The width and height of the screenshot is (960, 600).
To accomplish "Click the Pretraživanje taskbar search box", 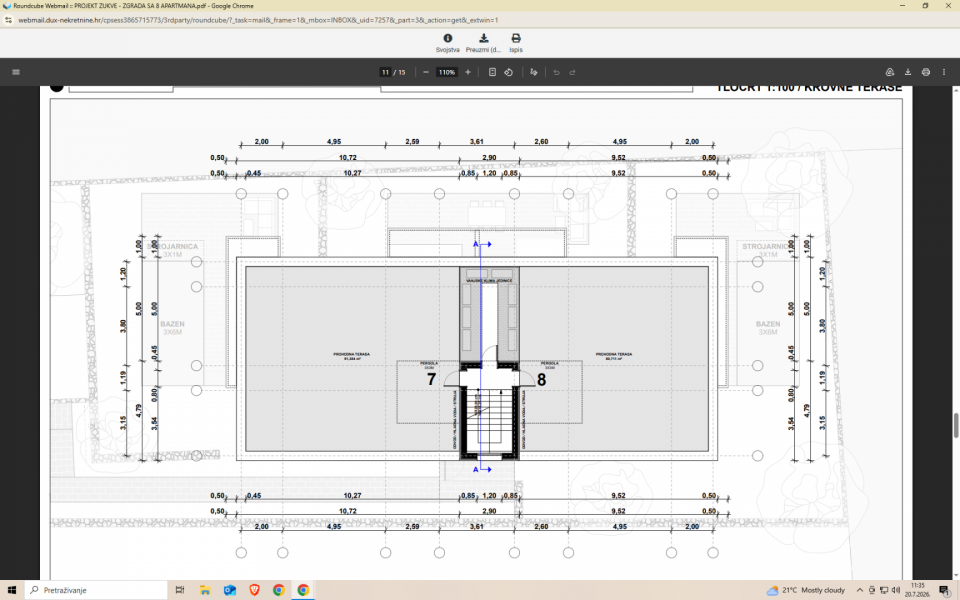I will click(96, 590).
